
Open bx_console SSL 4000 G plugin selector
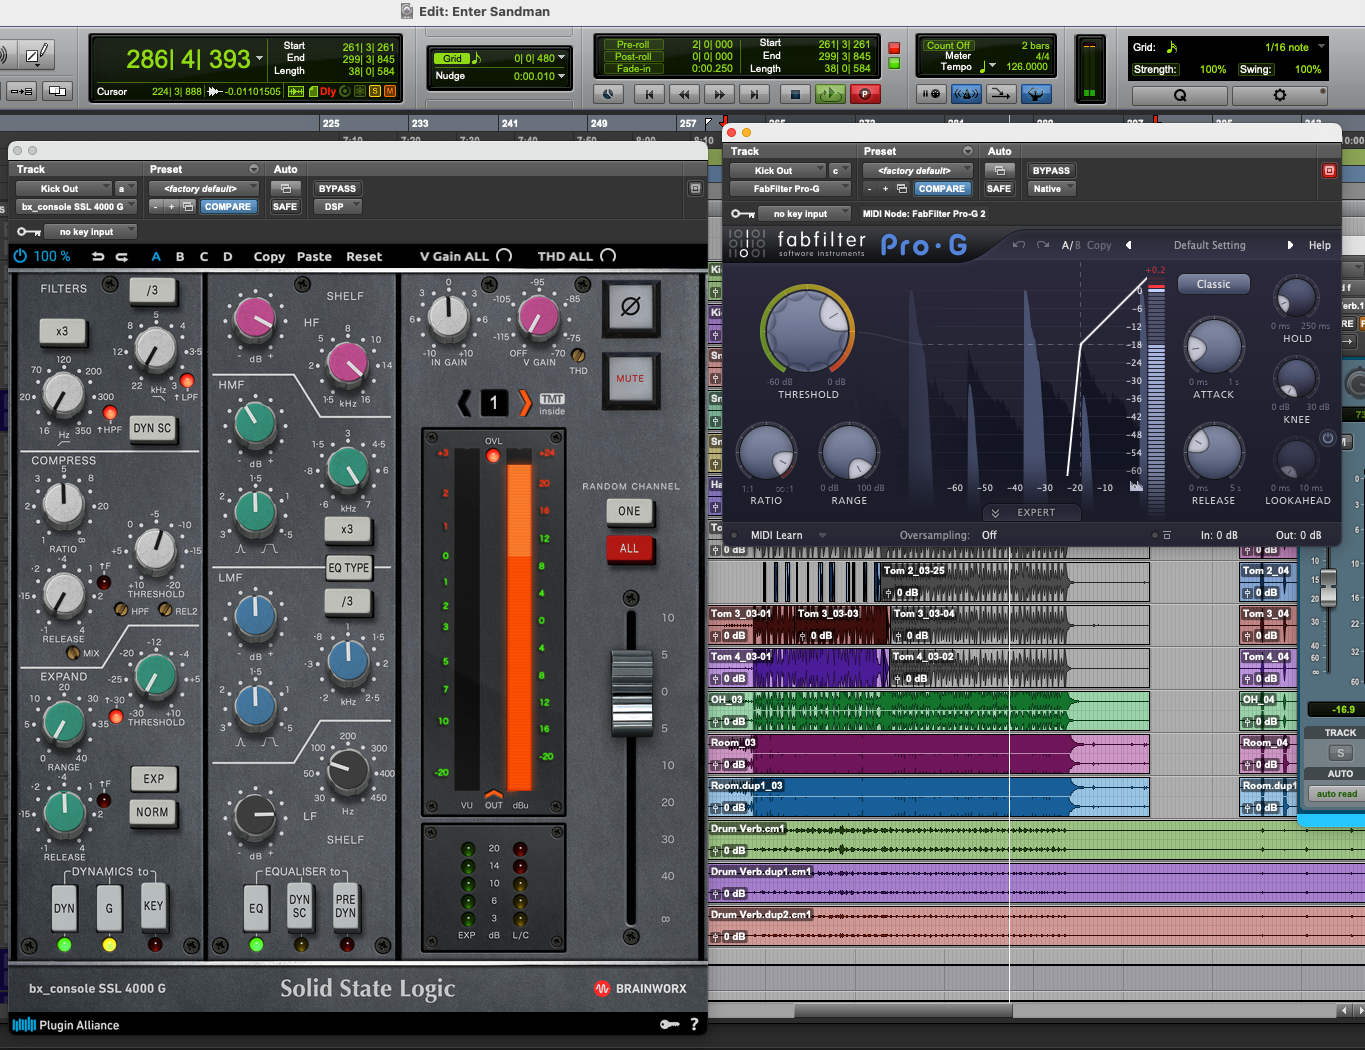coord(76,207)
